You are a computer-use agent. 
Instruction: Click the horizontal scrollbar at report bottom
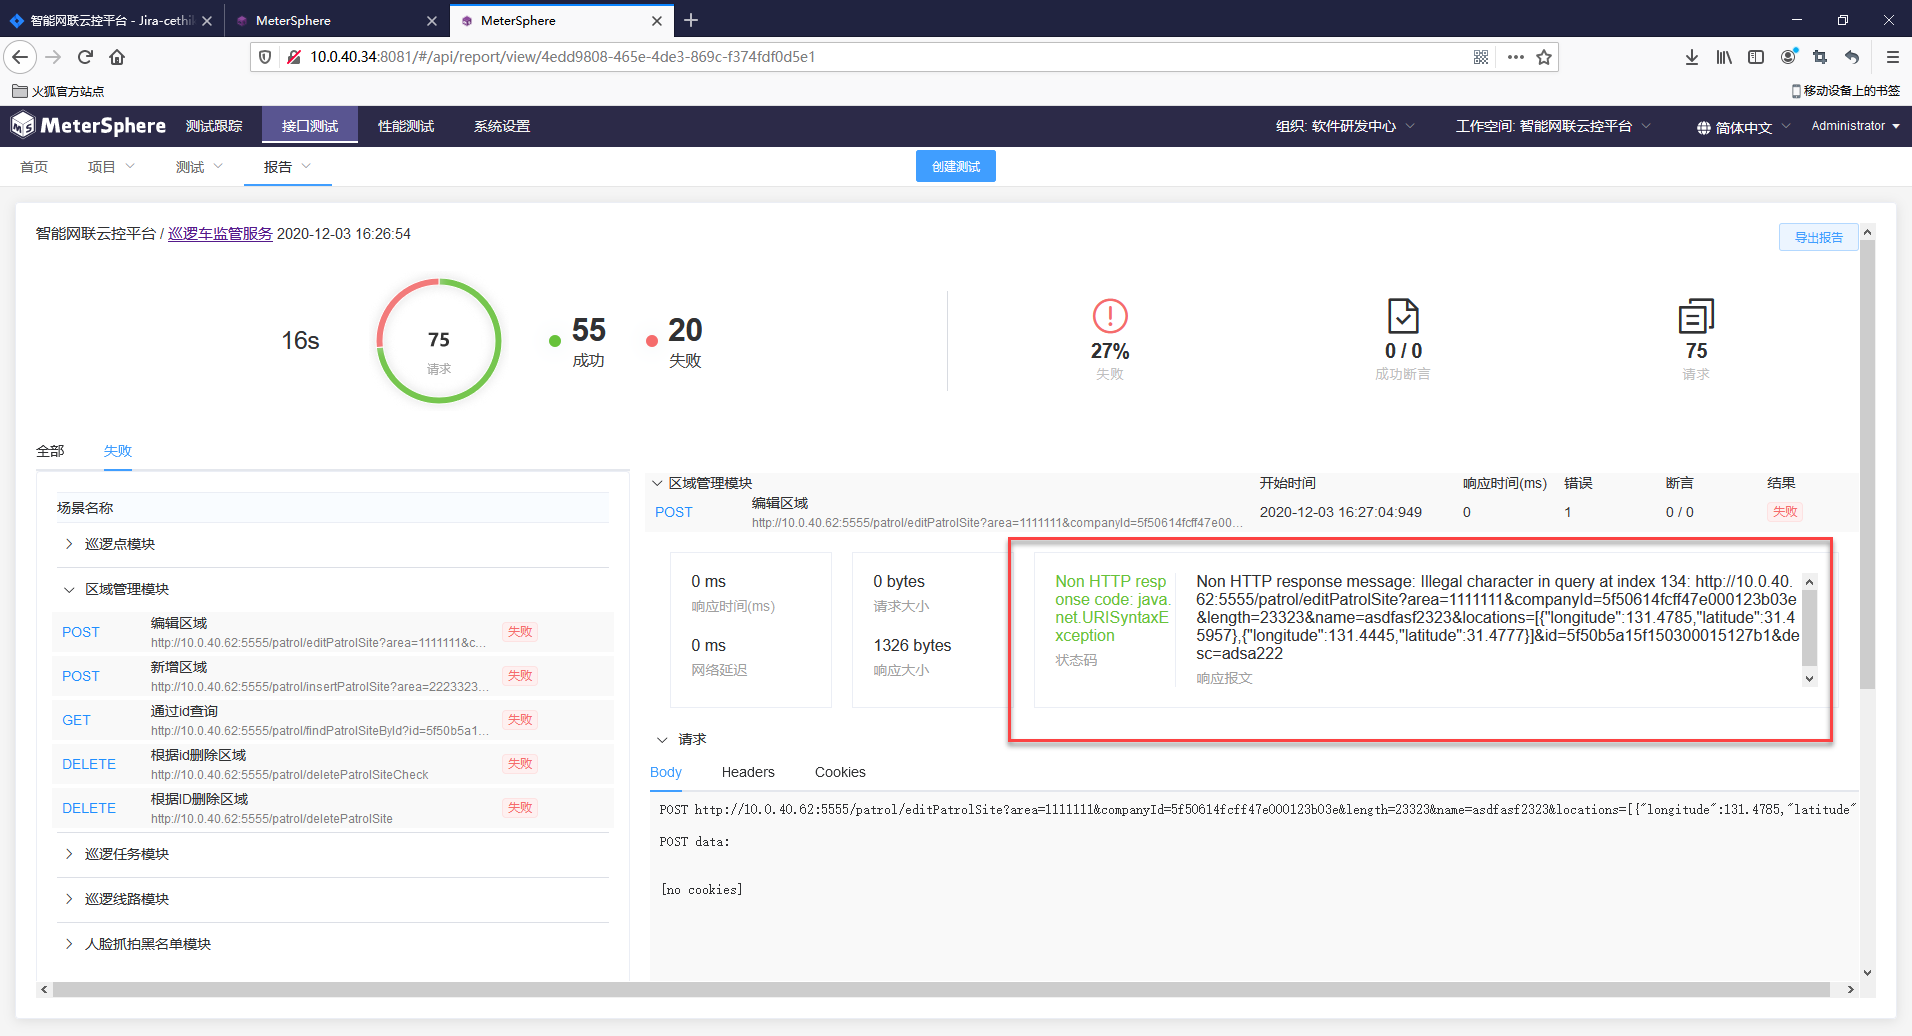[940, 989]
